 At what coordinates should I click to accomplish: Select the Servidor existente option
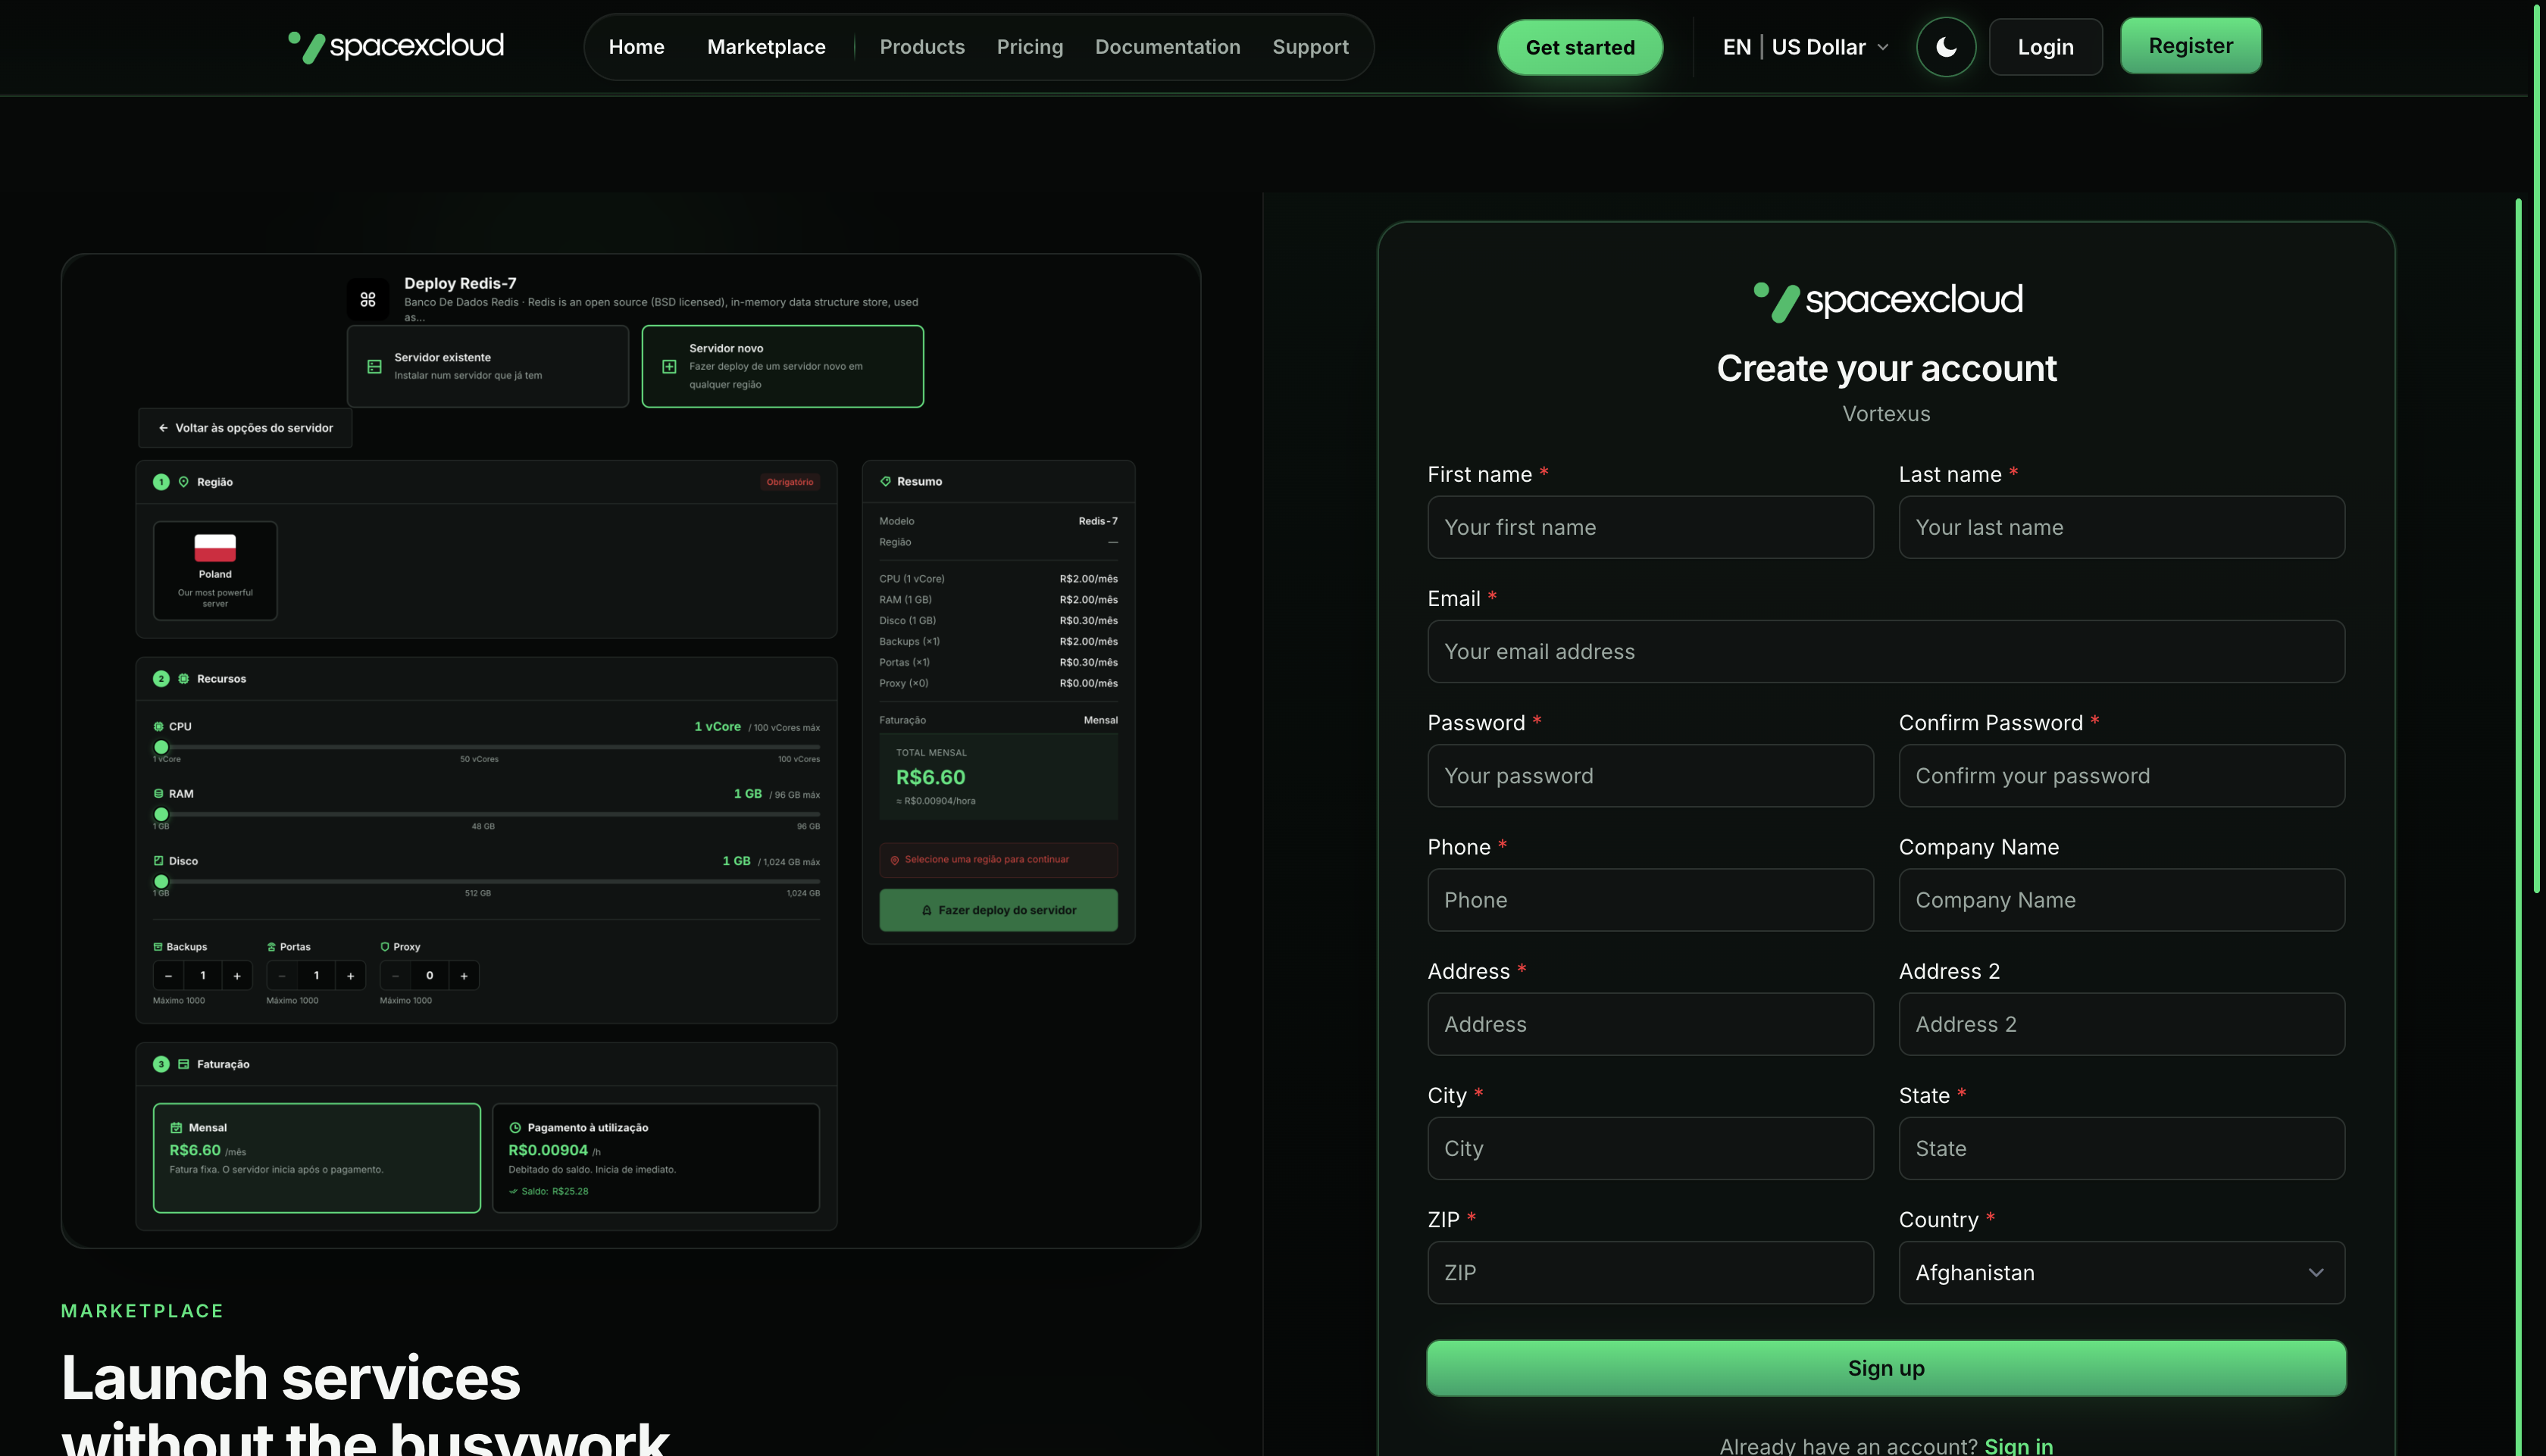click(x=488, y=366)
